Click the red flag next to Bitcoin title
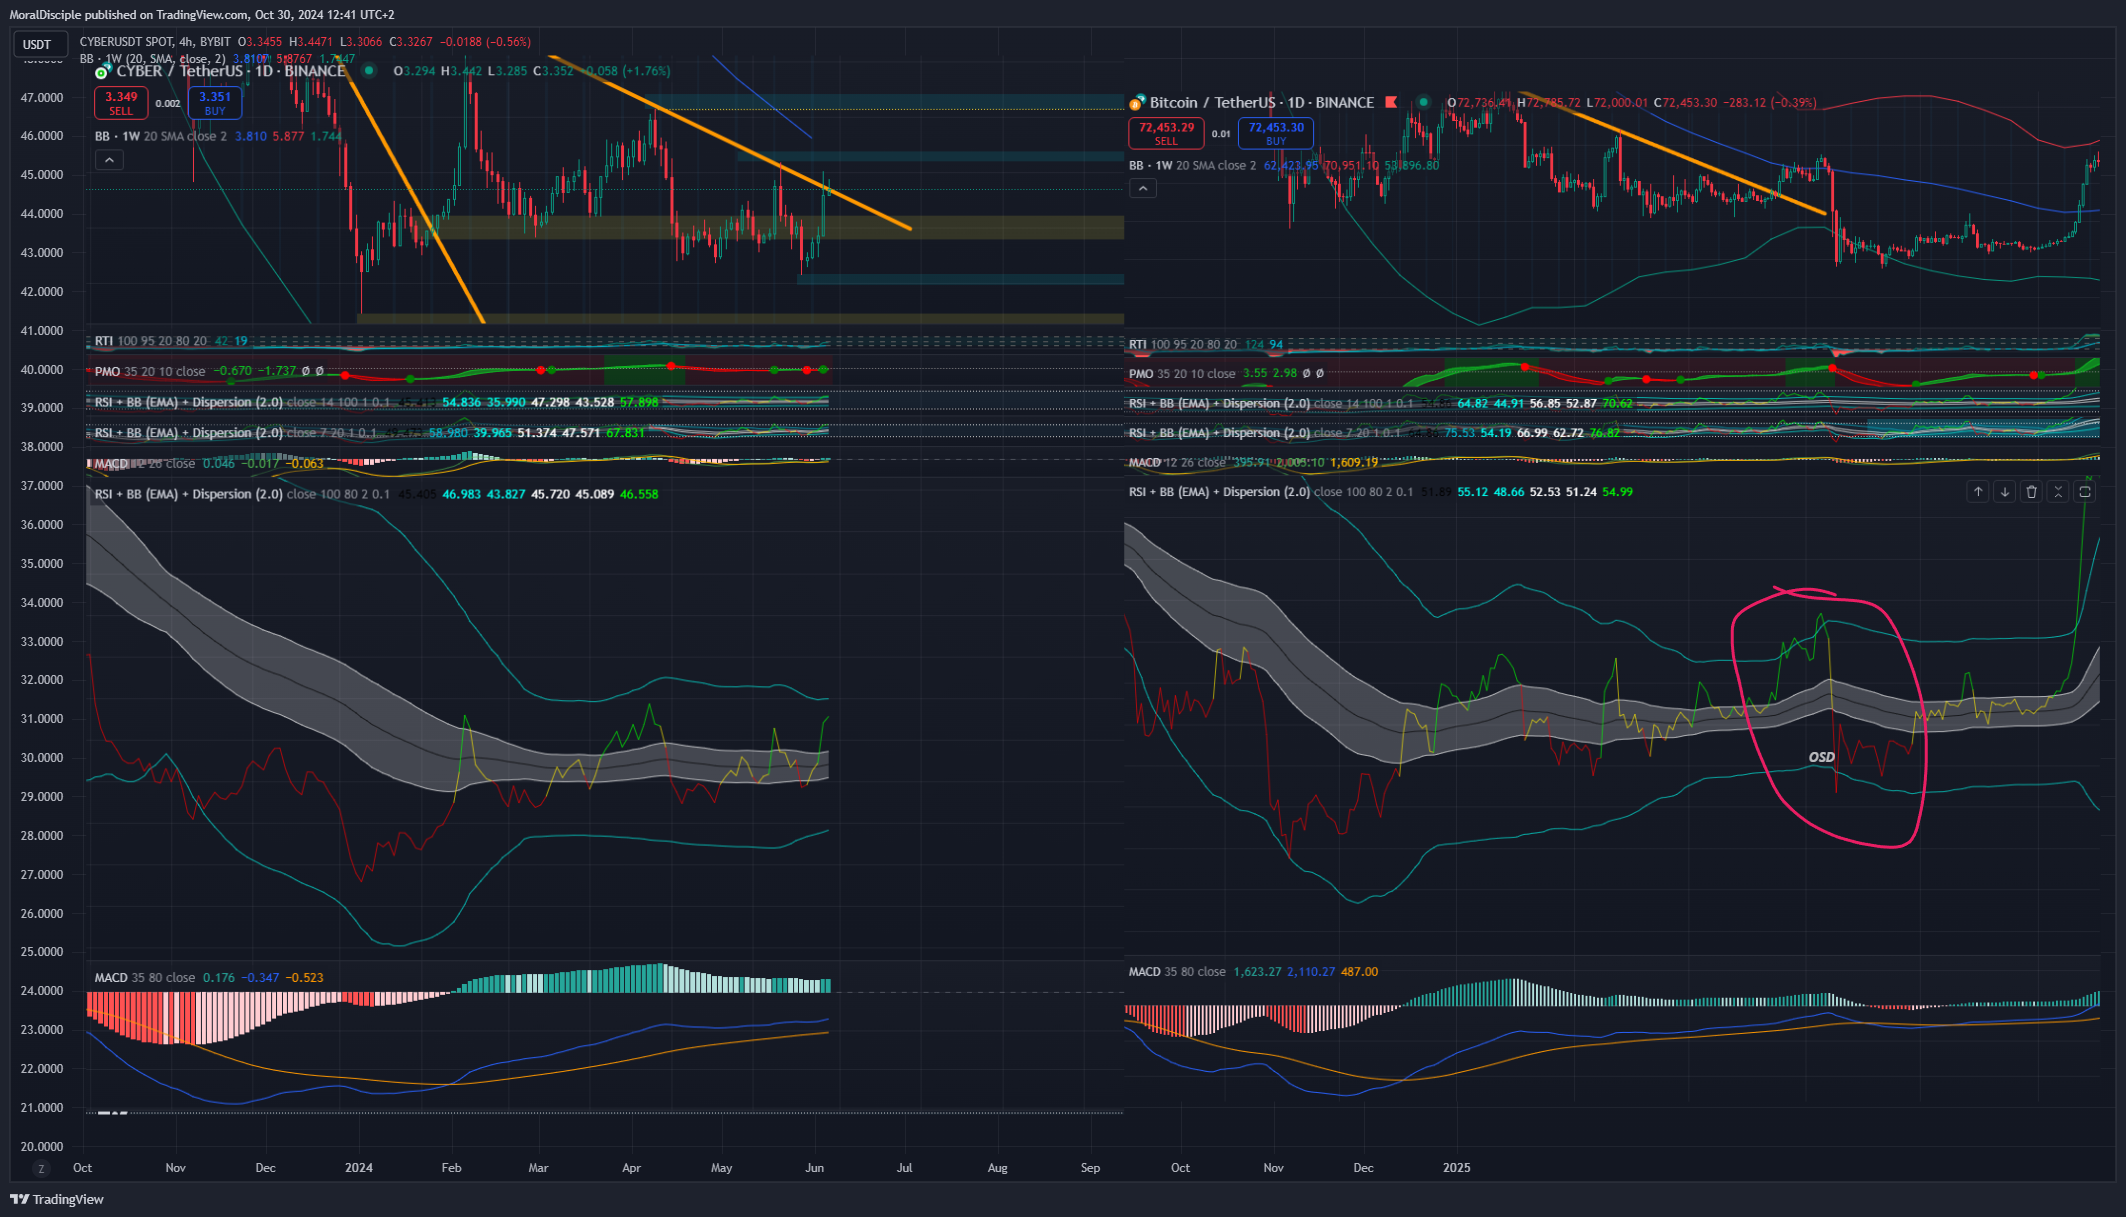The height and width of the screenshot is (1217, 2126). click(x=1391, y=102)
